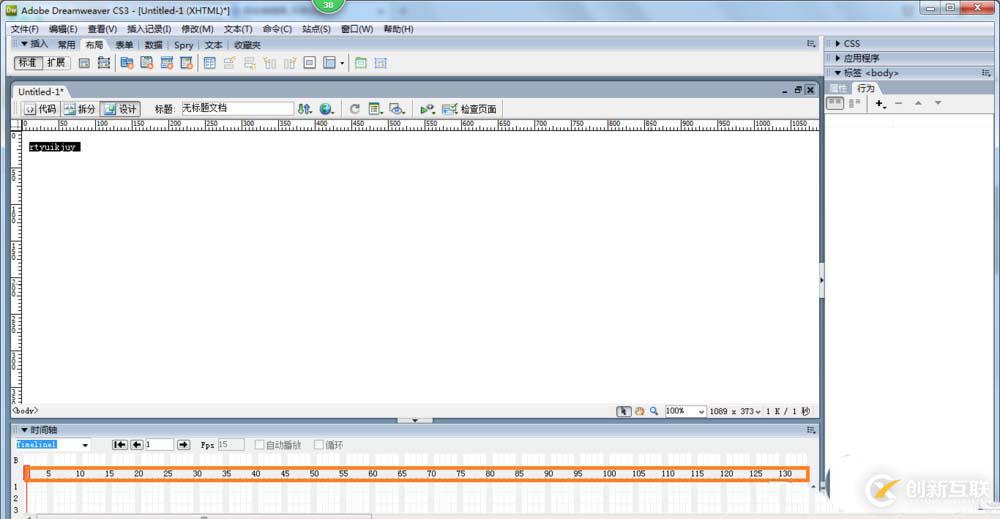This screenshot has height=519, width=1000.
Task: Click Insert Column to the Left icon
Action: [270, 63]
